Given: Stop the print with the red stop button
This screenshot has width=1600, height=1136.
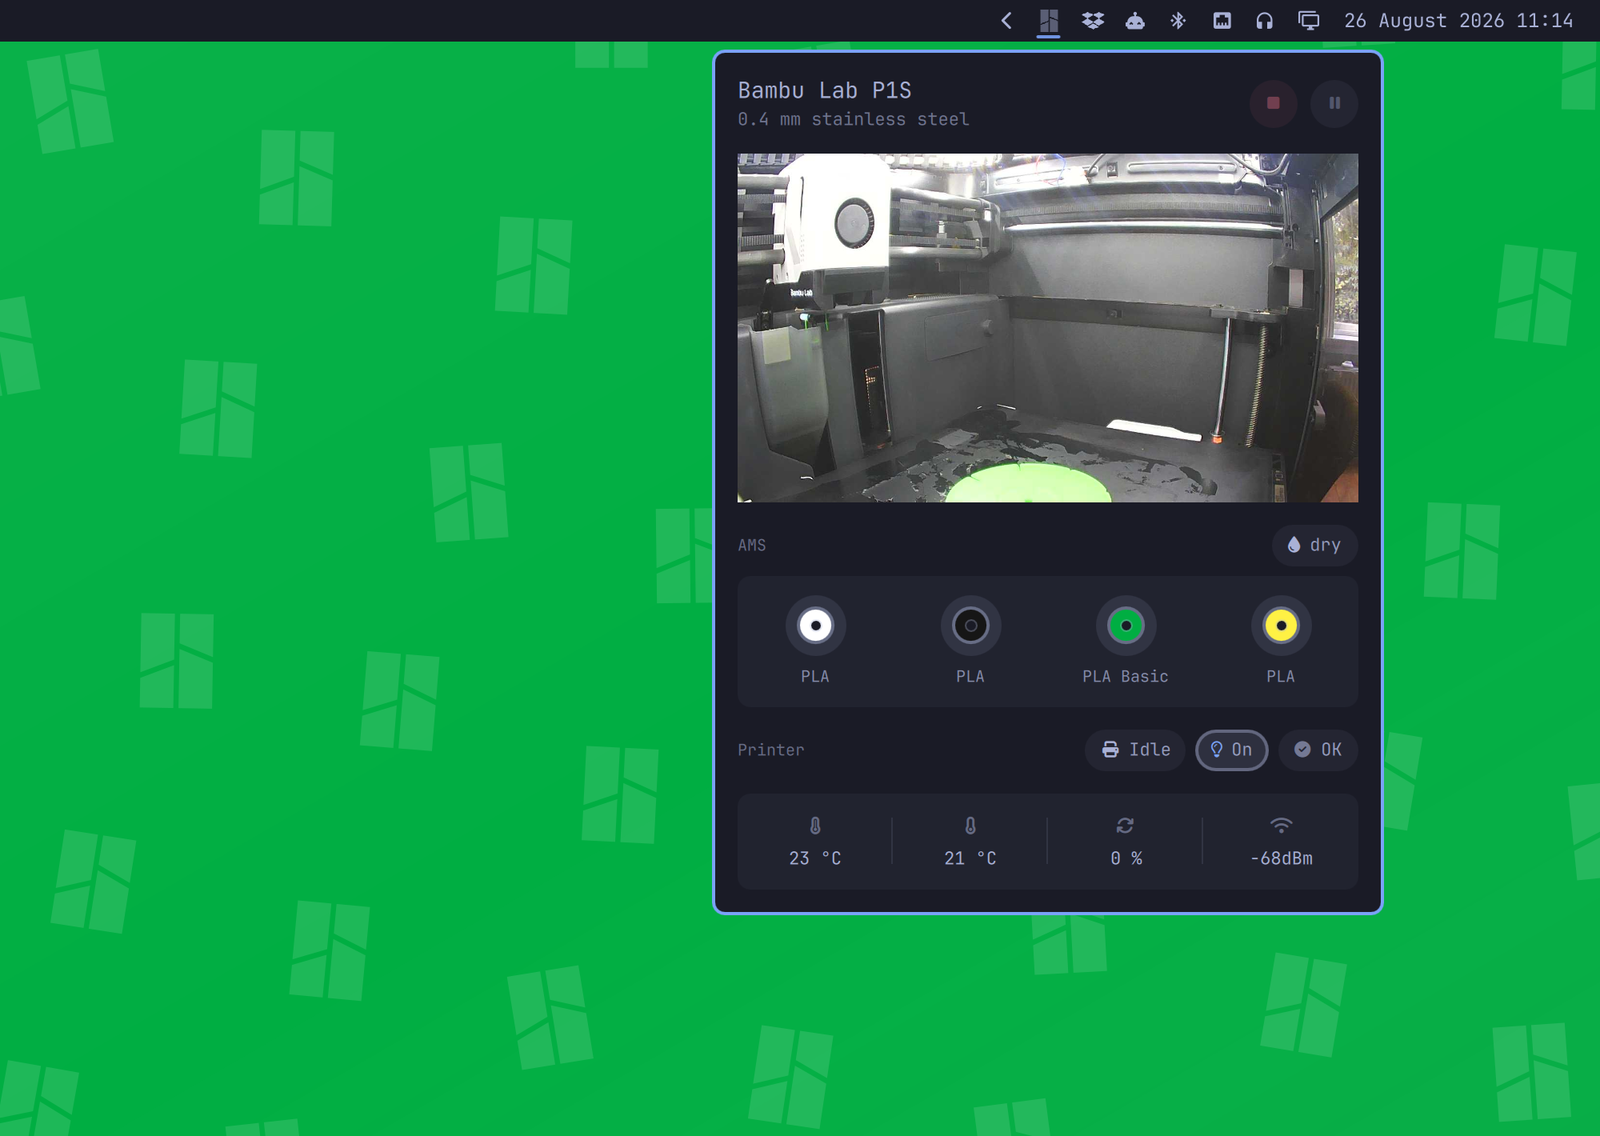Looking at the screenshot, I should click(x=1273, y=103).
